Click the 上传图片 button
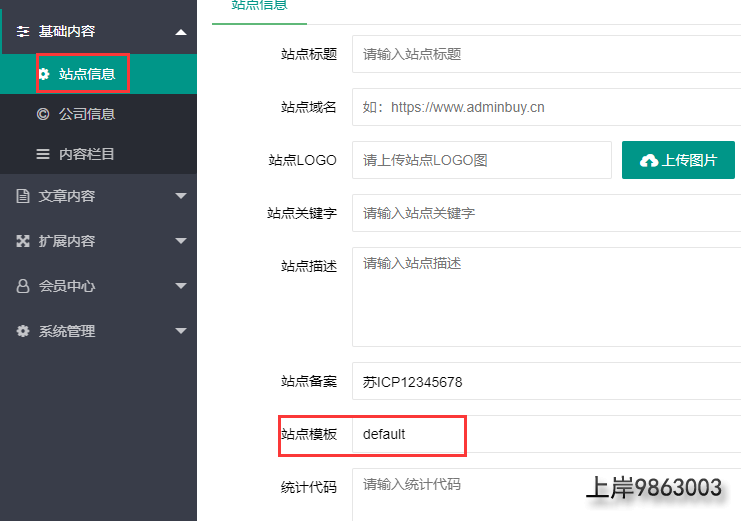 pos(678,160)
